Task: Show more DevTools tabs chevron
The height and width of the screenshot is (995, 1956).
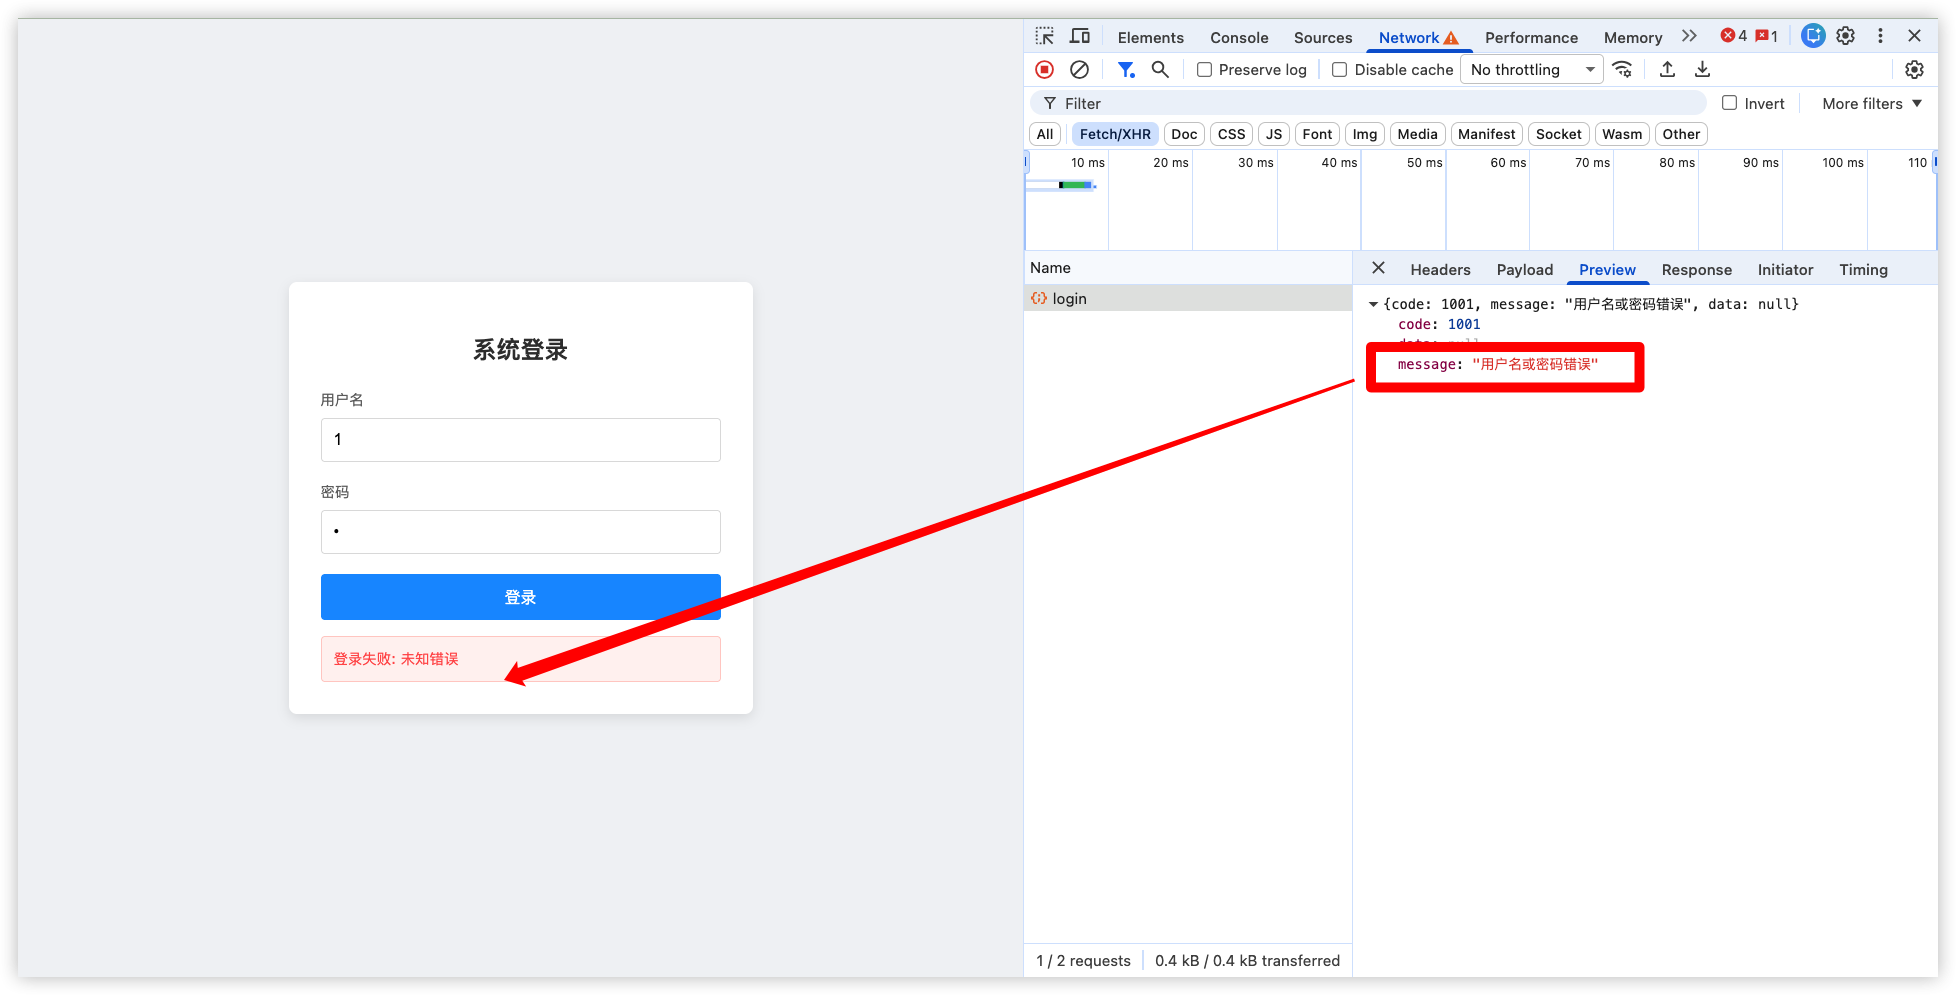Action: (1689, 36)
